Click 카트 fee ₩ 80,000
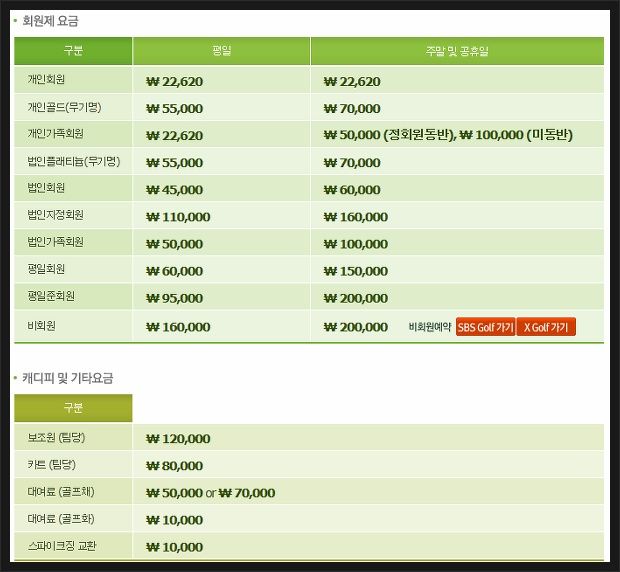Screen dimensions: 620x572 click(x=174, y=466)
